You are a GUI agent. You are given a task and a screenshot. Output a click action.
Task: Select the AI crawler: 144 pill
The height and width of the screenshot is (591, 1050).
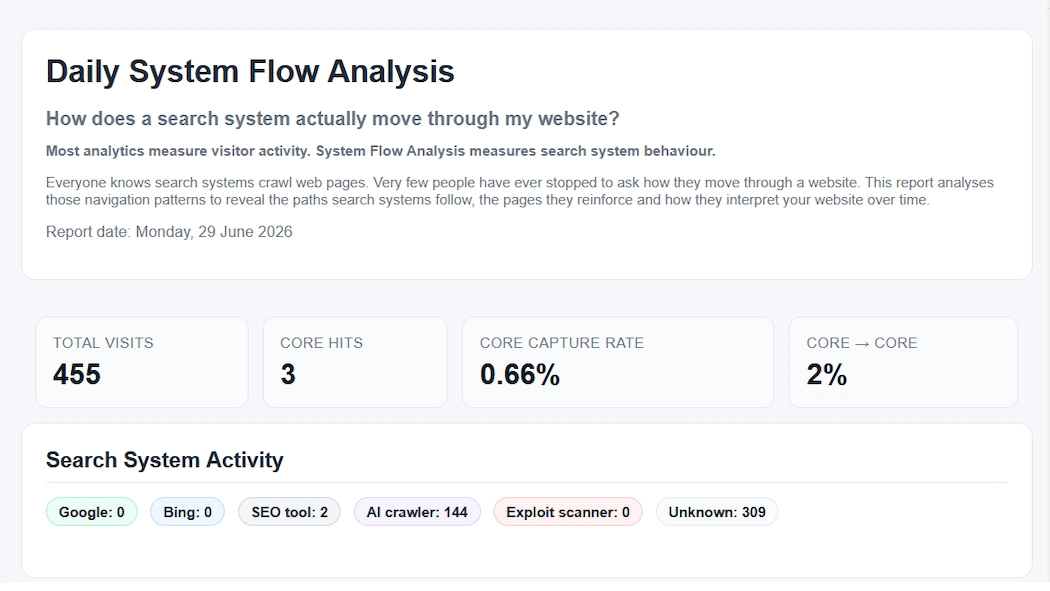[x=417, y=512]
